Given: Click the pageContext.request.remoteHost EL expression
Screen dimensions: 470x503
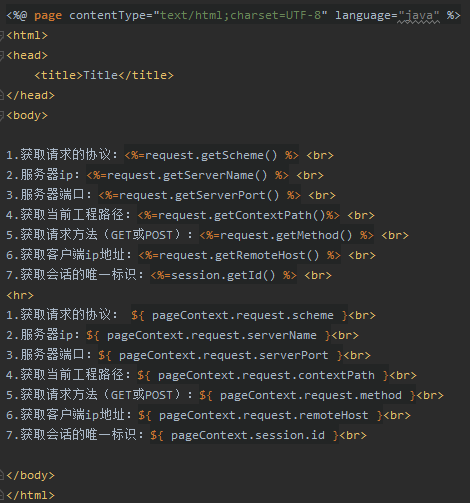Looking at the screenshot, I should point(260,415).
